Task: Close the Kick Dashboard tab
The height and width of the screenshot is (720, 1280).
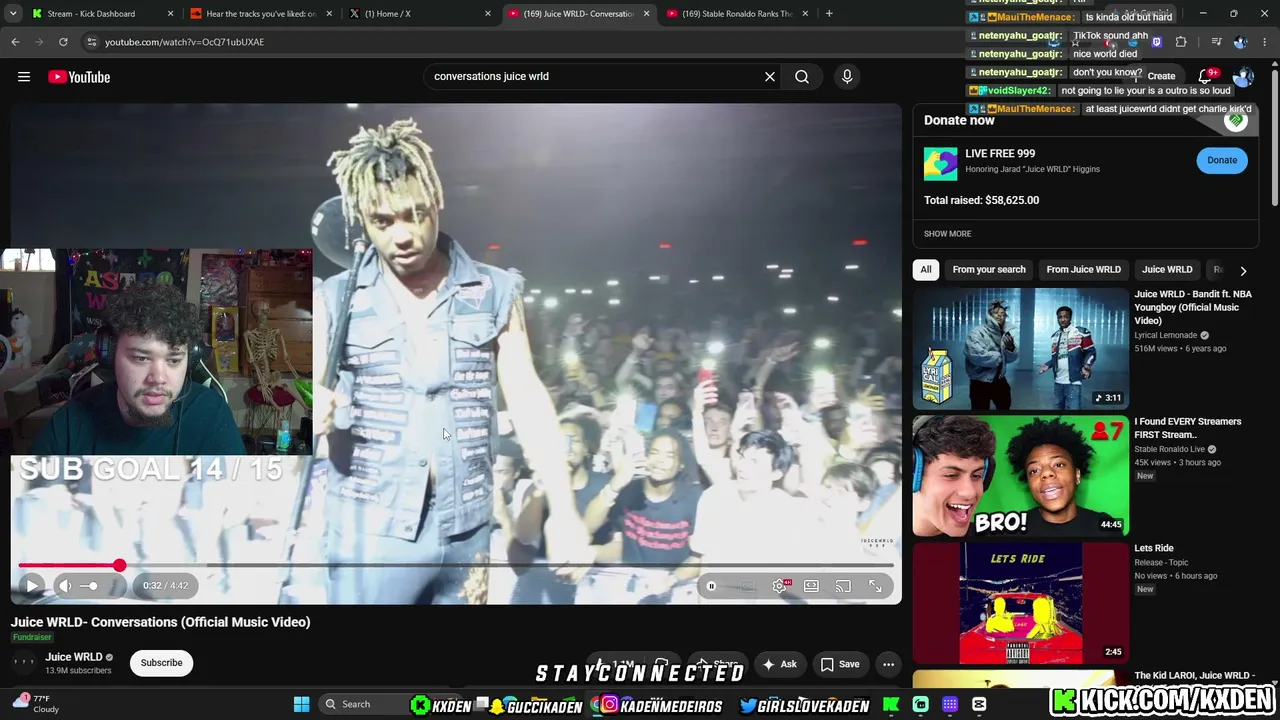Action: (170, 14)
